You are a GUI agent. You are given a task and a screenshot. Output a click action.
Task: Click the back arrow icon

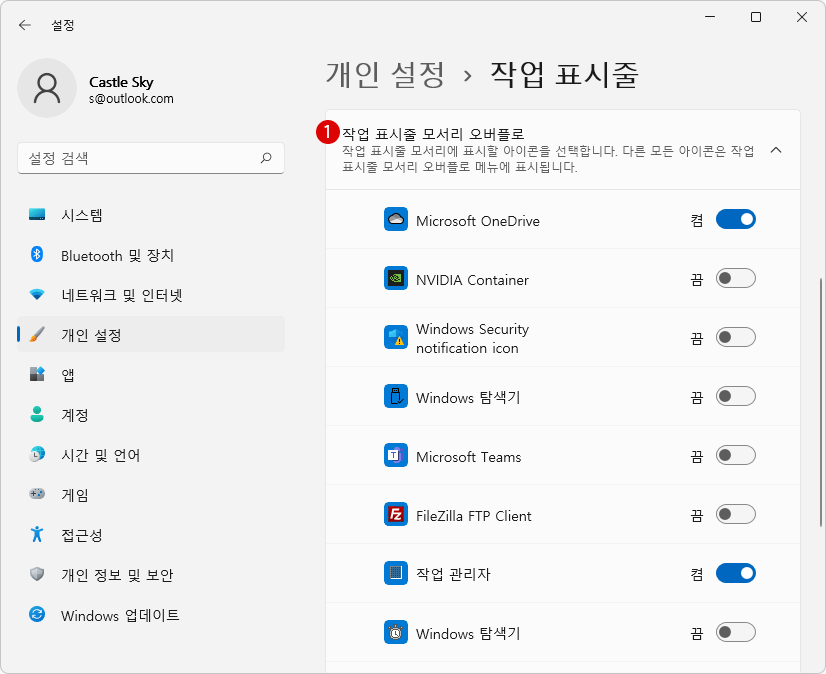[25, 25]
